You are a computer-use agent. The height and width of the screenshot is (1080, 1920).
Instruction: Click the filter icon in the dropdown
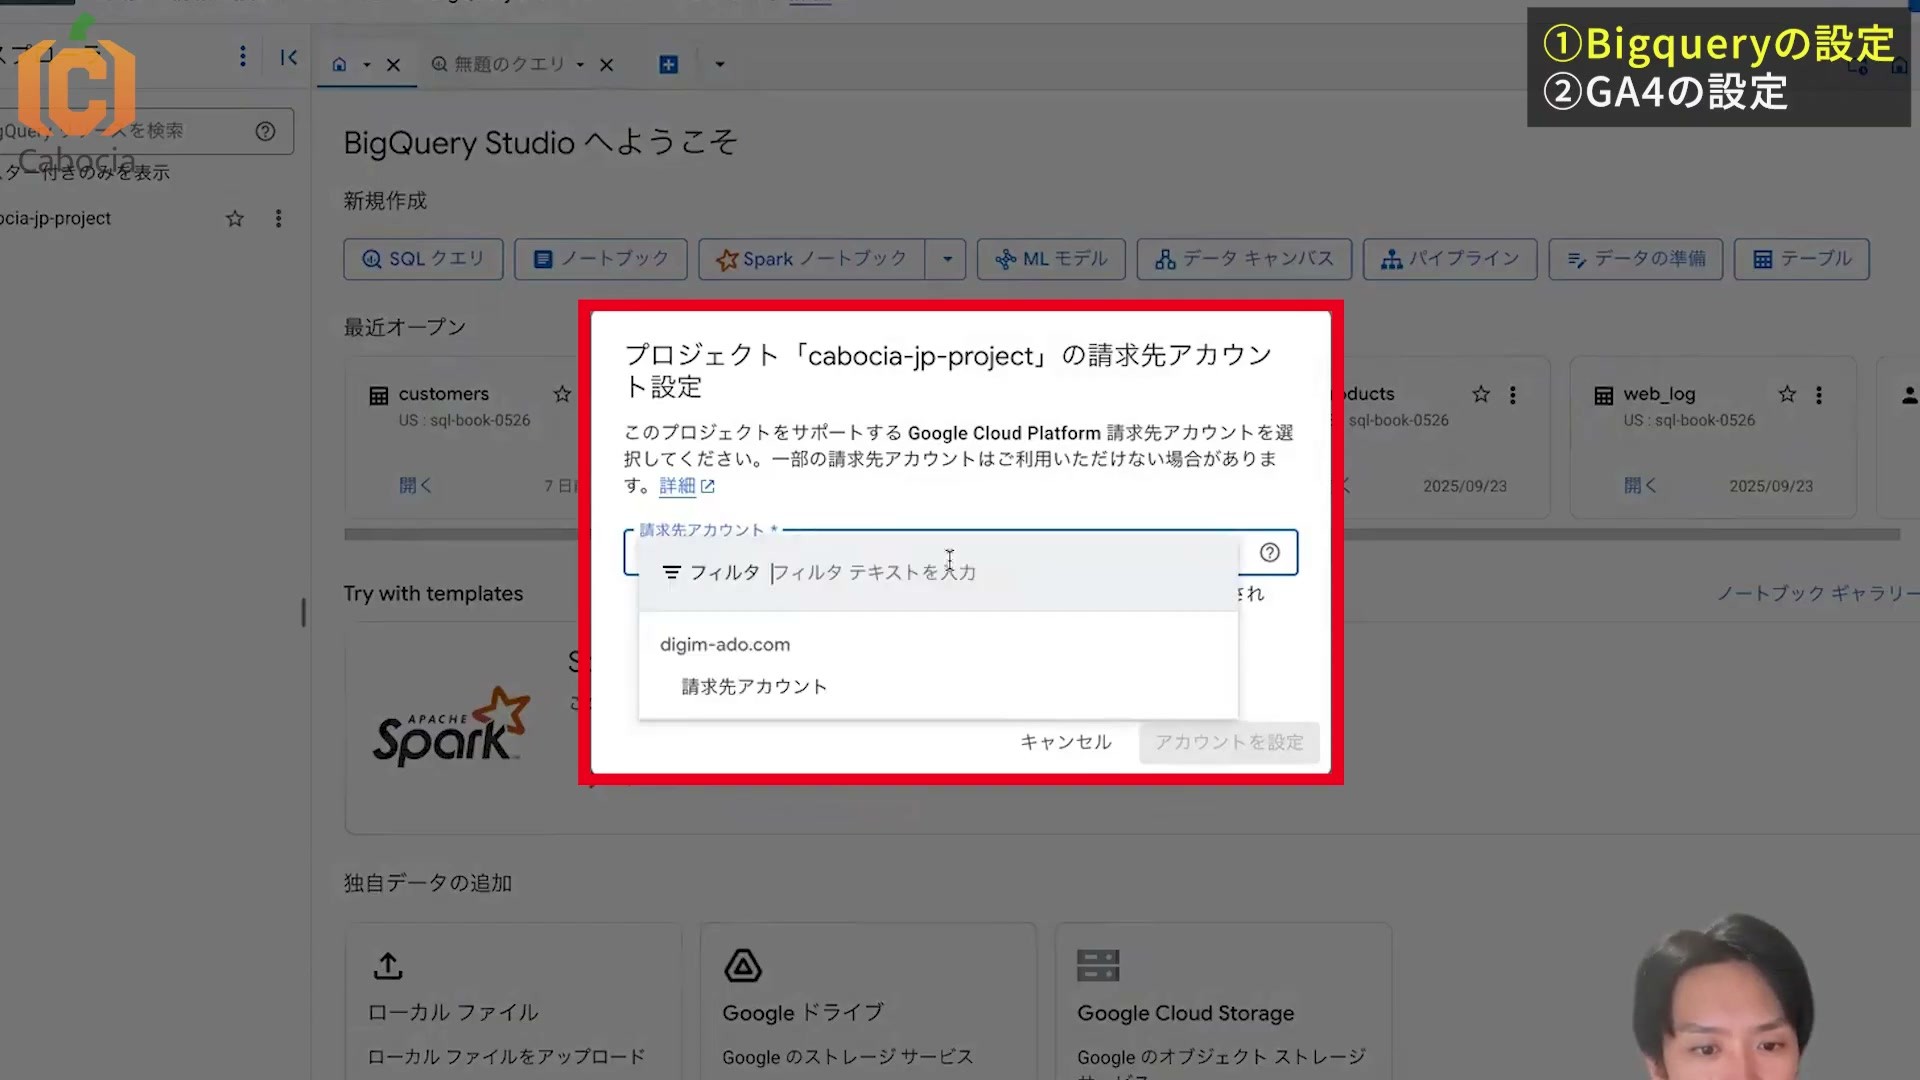[671, 572]
